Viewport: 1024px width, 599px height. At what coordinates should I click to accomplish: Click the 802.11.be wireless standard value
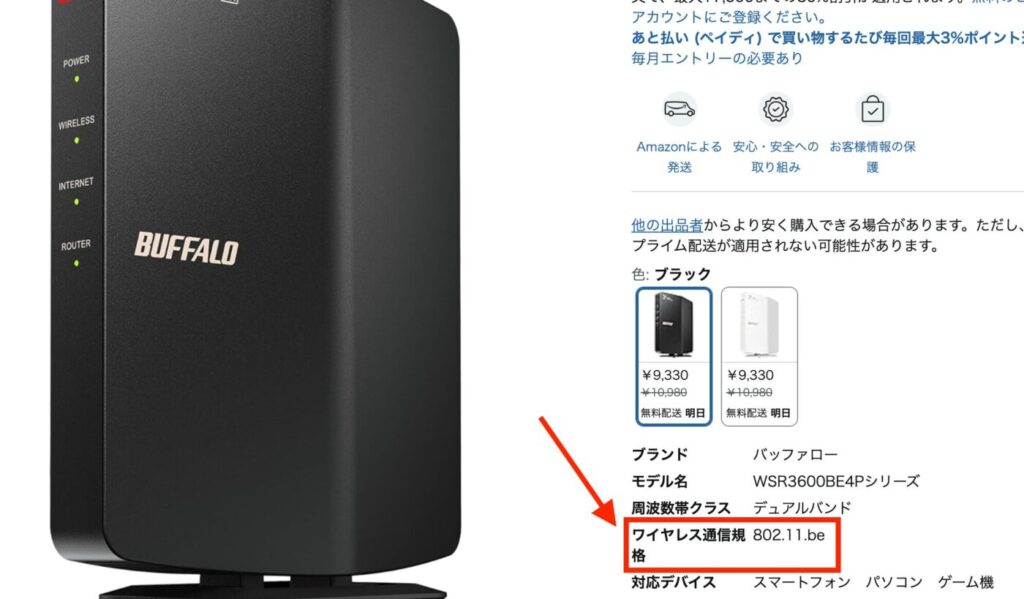pyautogui.click(x=789, y=535)
